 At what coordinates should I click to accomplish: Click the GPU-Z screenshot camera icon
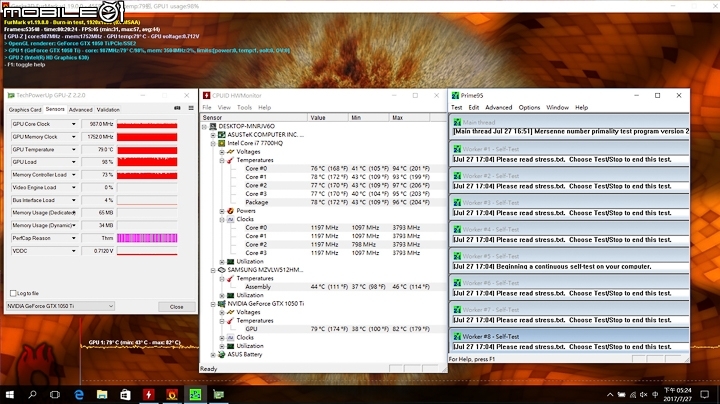(177, 108)
